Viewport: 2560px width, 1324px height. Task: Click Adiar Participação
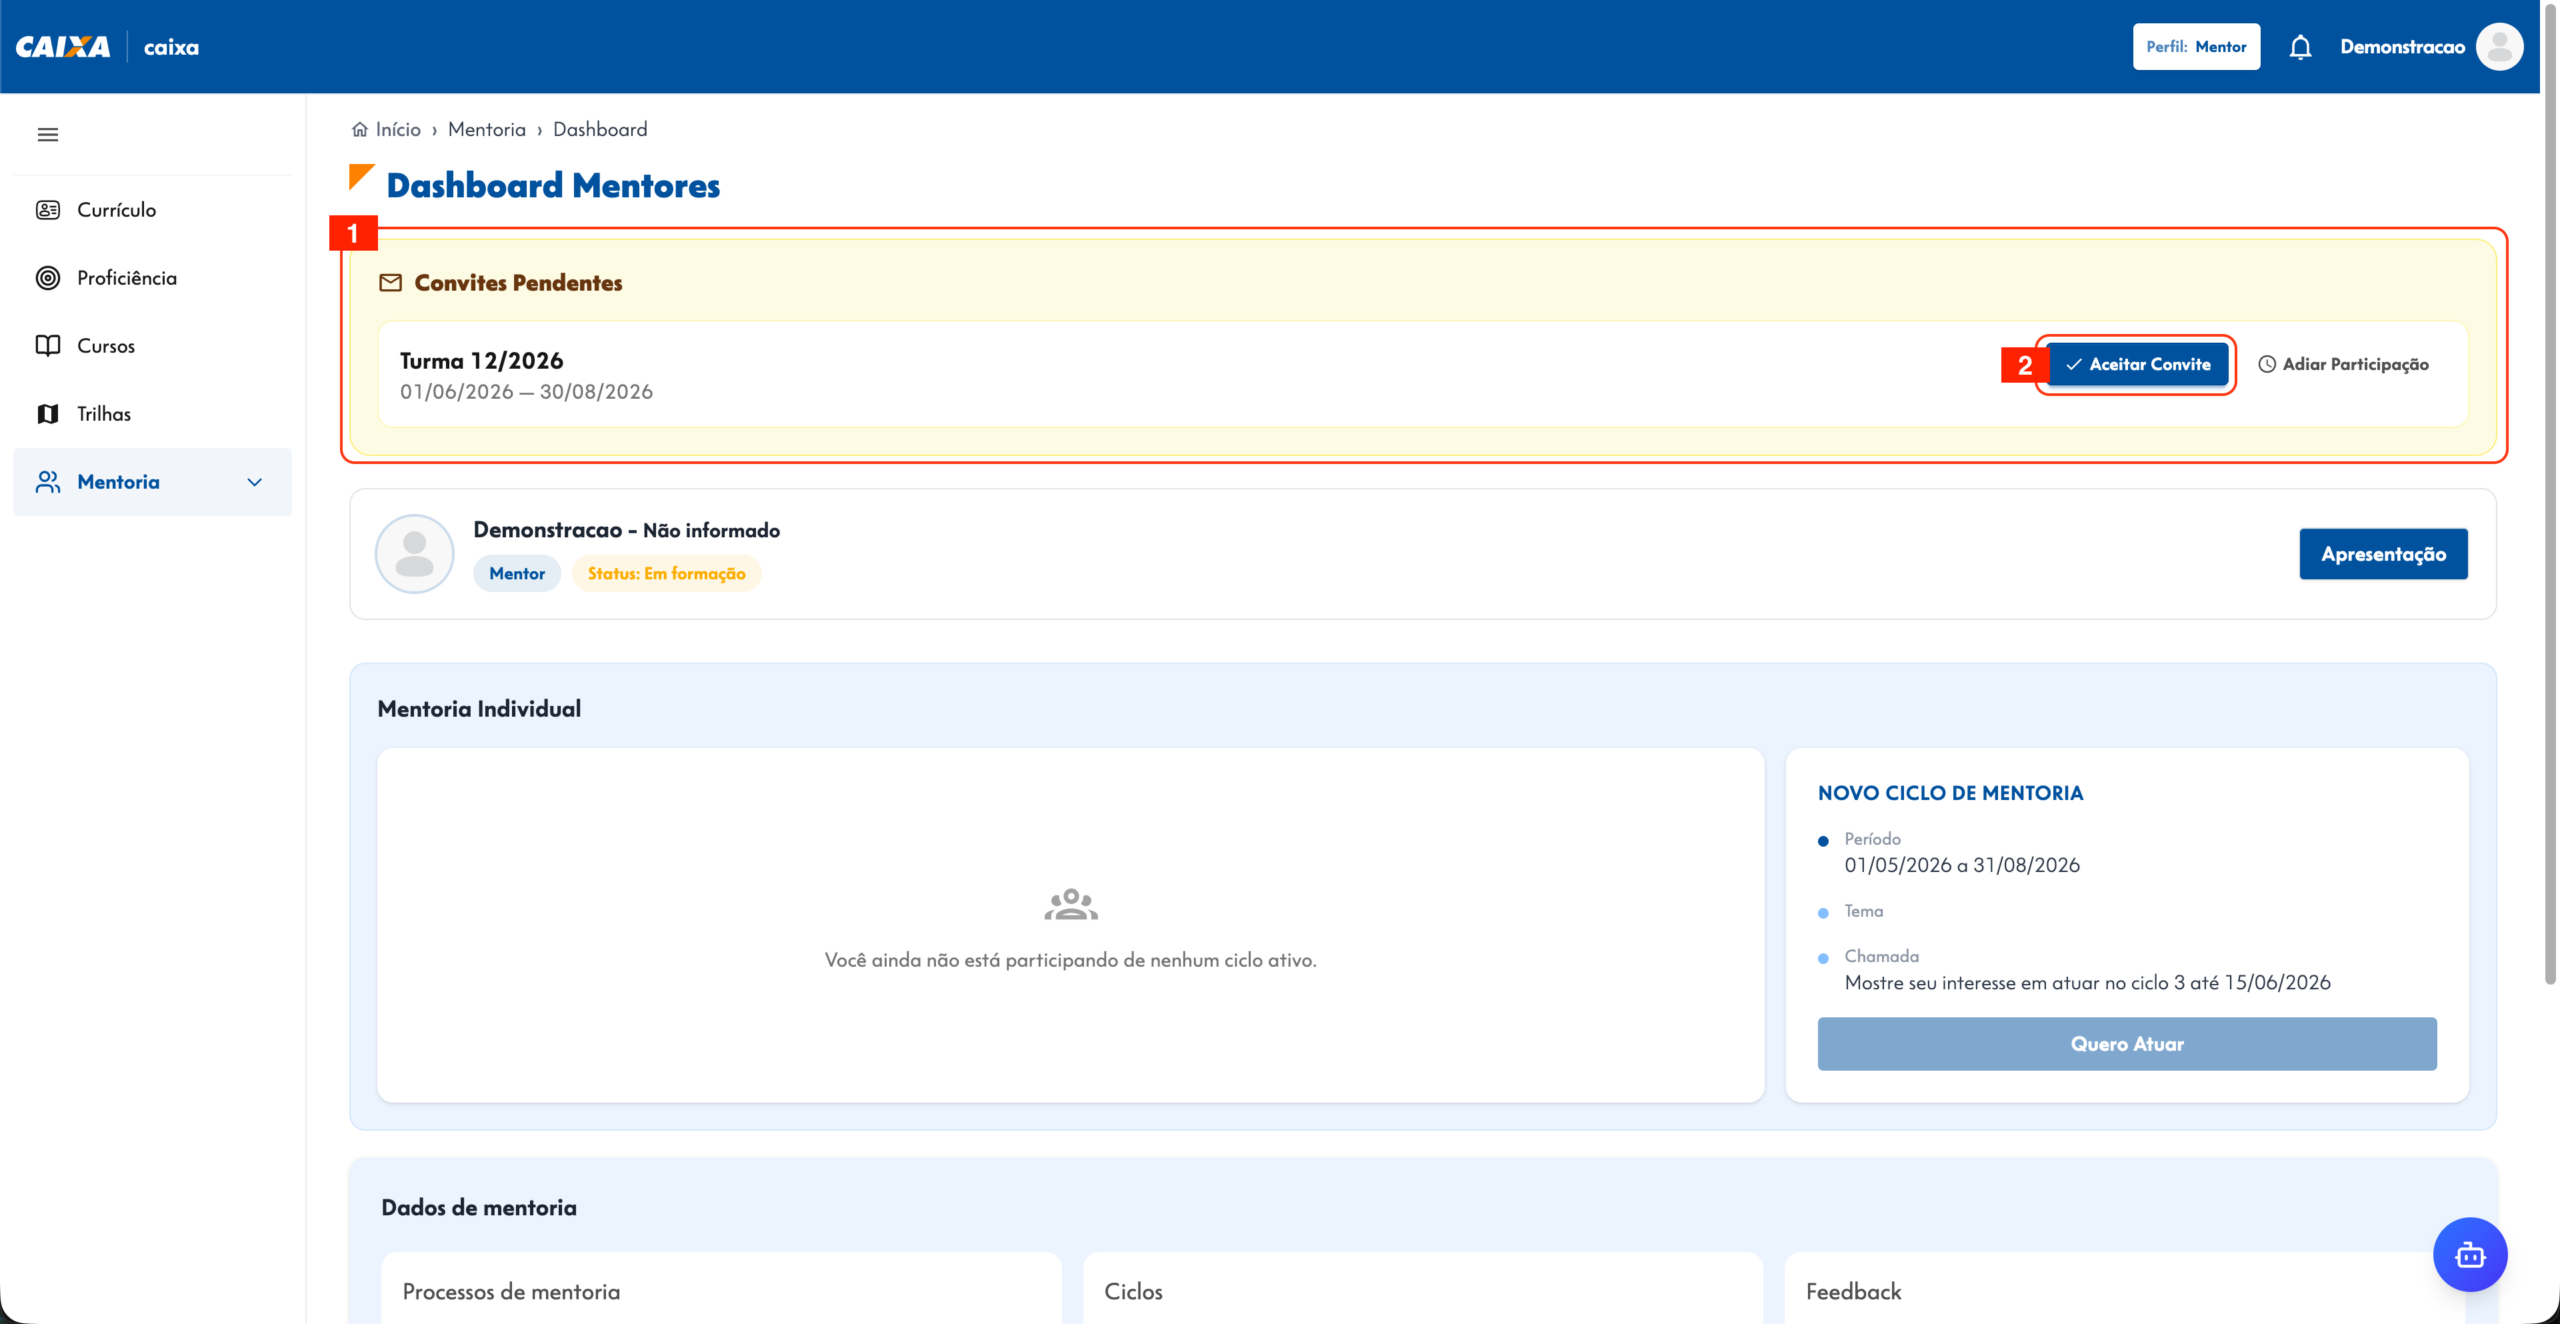click(x=2343, y=364)
